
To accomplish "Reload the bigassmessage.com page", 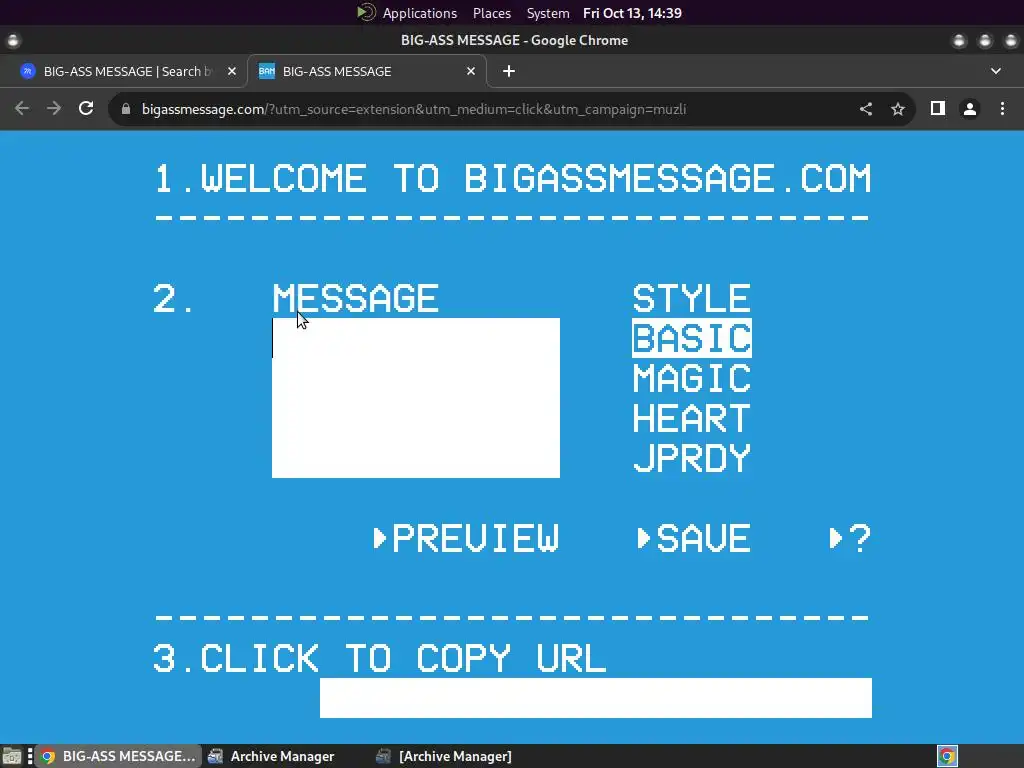I will [86, 108].
